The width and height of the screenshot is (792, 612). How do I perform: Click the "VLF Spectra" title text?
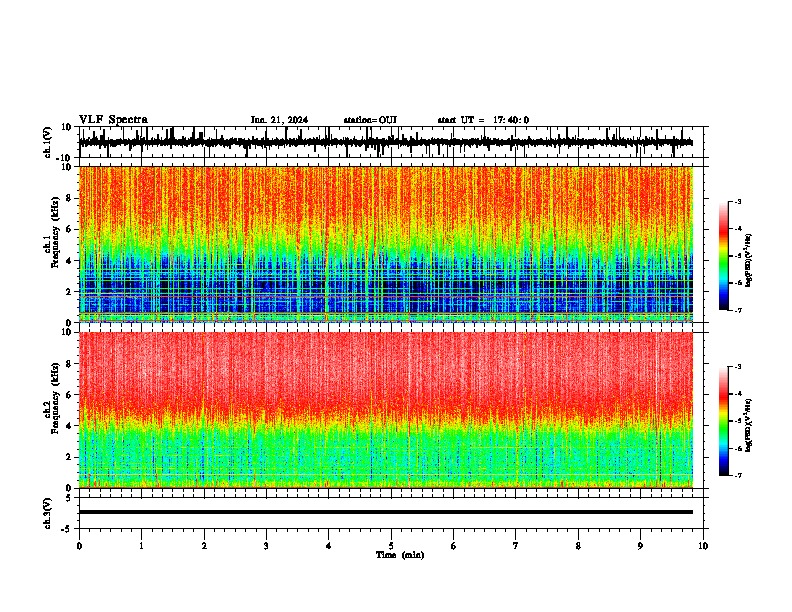(x=113, y=120)
